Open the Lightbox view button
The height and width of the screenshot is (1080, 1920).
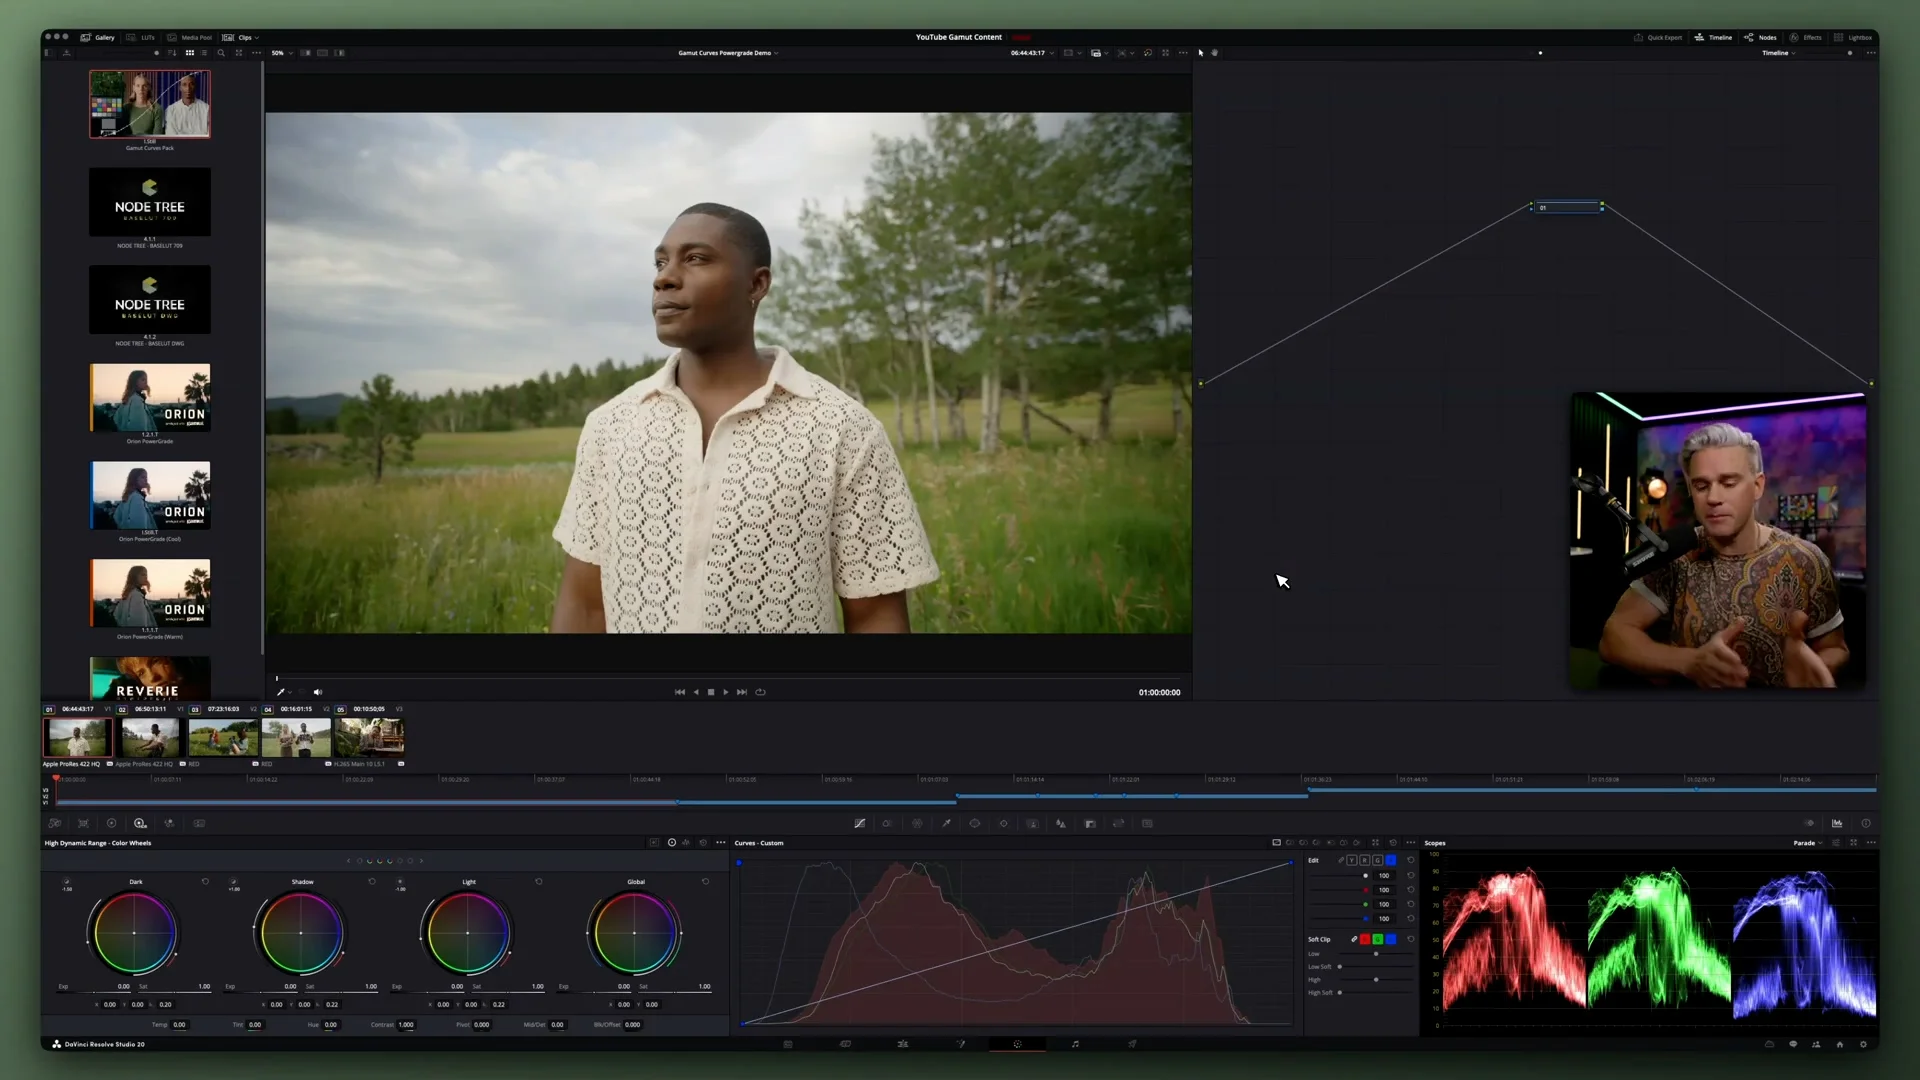coord(1853,37)
